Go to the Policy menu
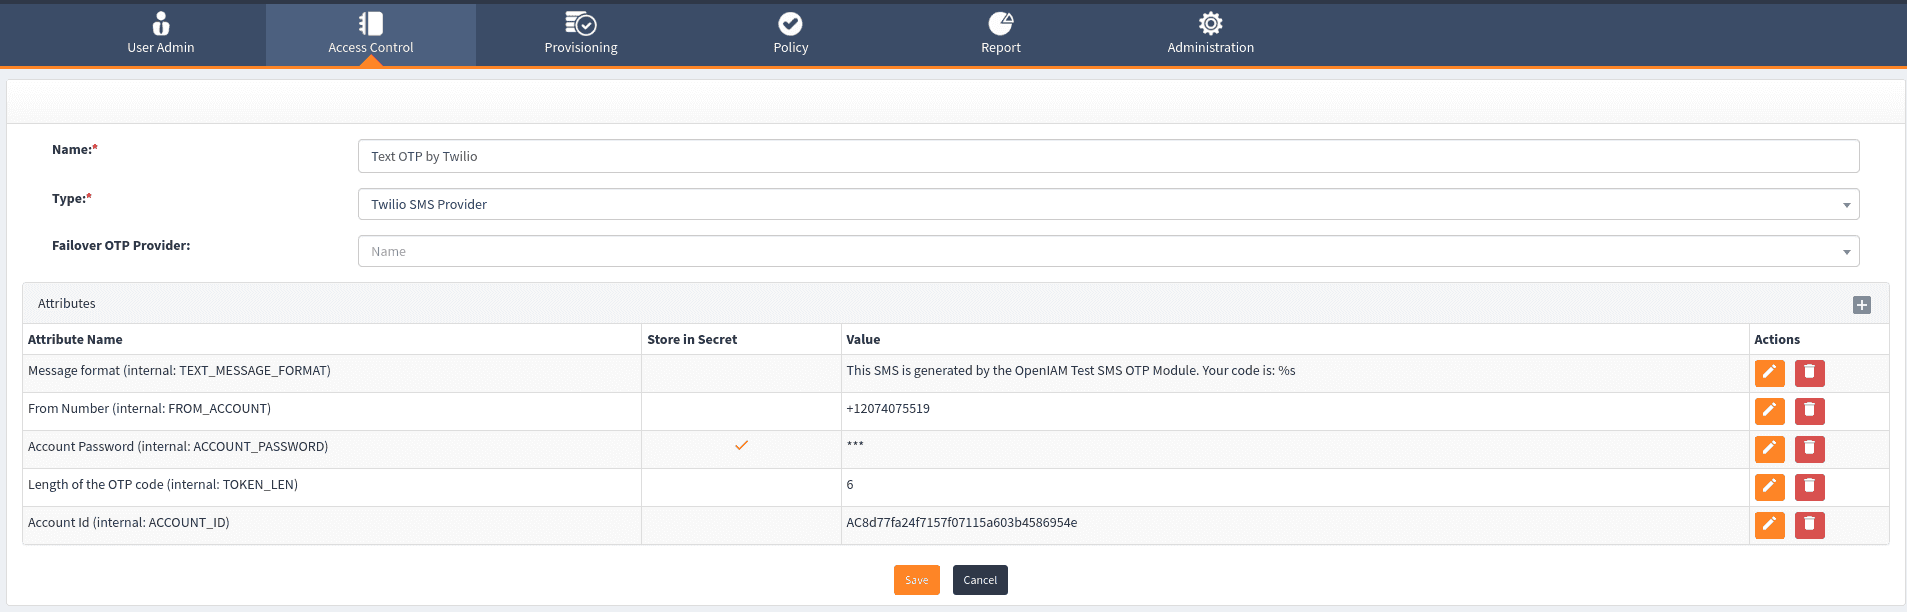This screenshot has height=612, width=1907. pos(790,33)
